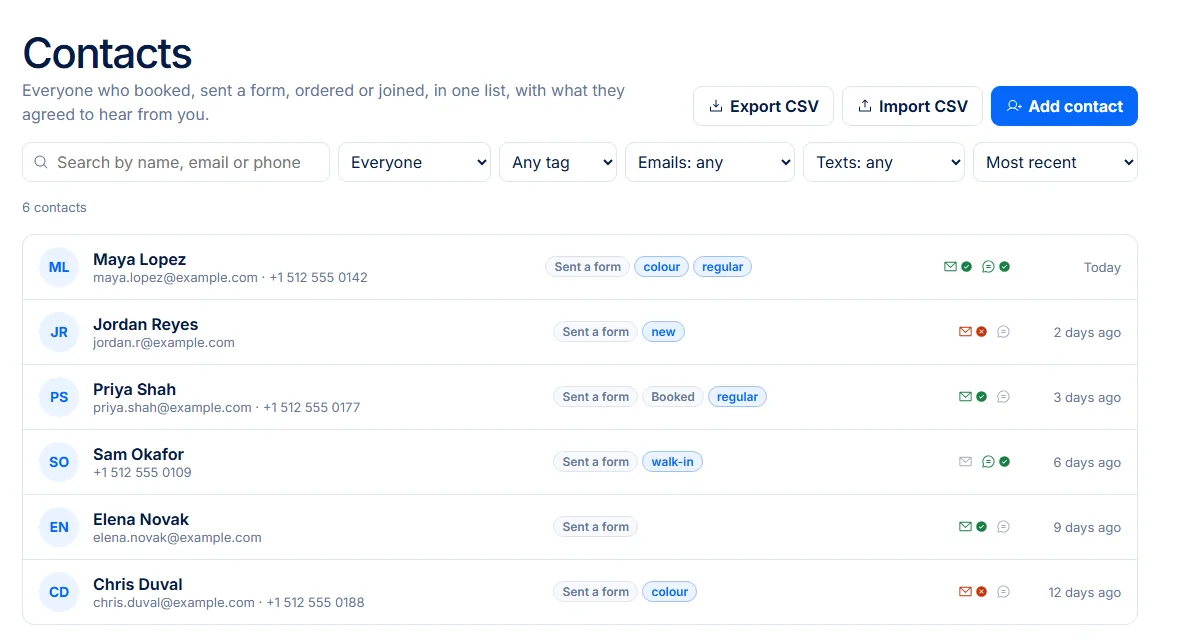Open the Chris Duval contact name
The height and width of the screenshot is (640, 1180).
click(138, 584)
